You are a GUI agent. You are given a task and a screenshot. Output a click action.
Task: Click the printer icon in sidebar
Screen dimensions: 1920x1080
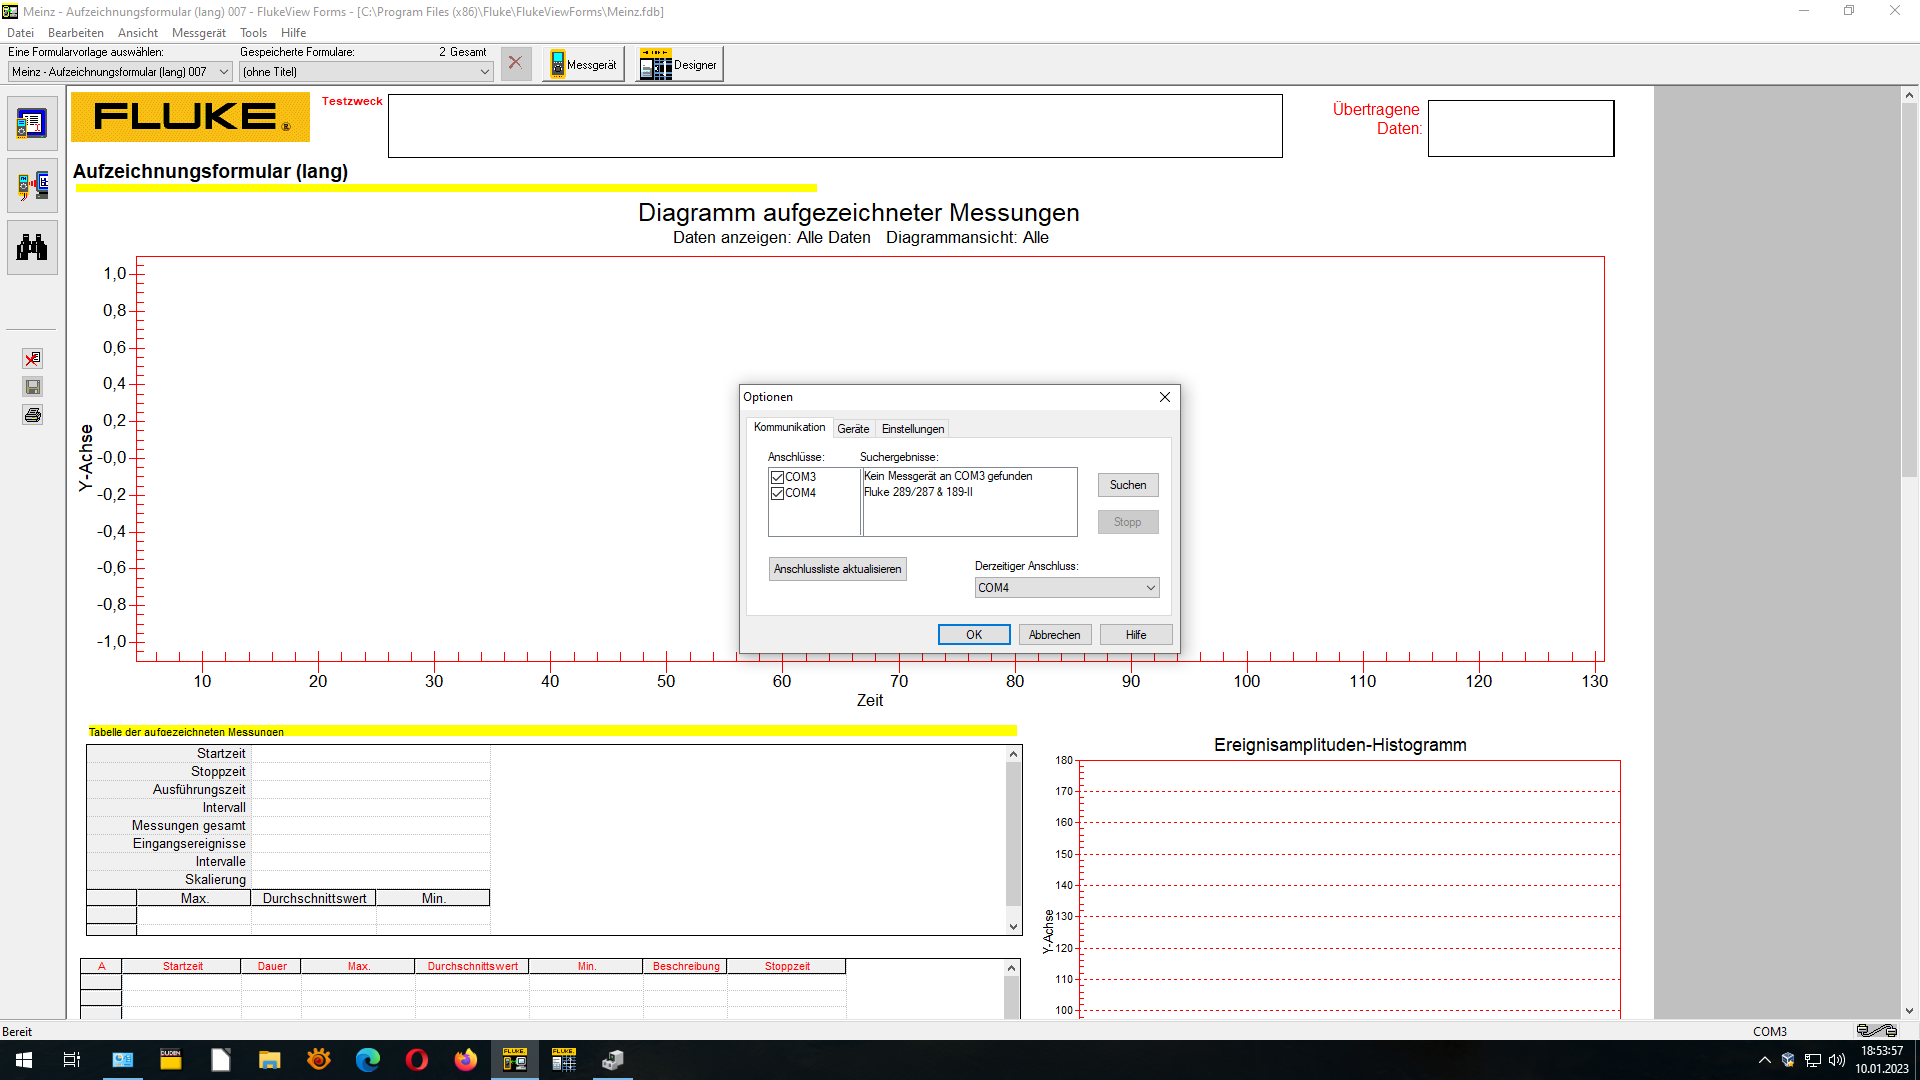[33, 415]
